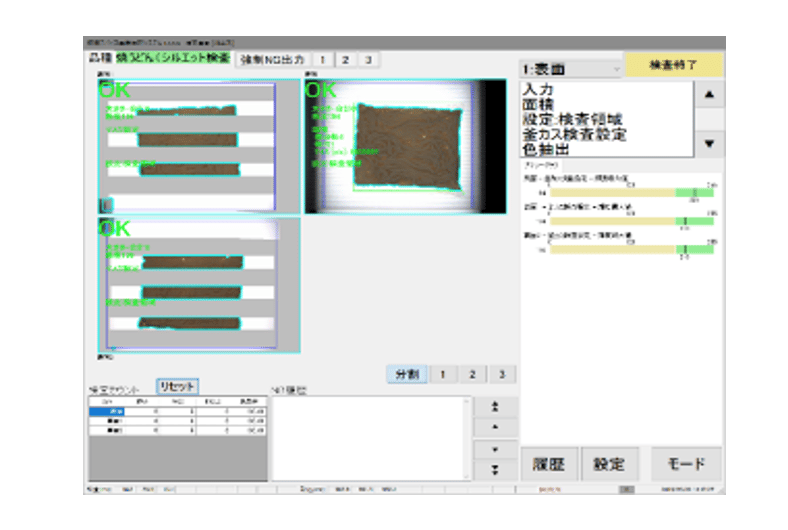Show camera view 2 next to 分割
Viewport: 788px width, 530px height.
pos(472,374)
